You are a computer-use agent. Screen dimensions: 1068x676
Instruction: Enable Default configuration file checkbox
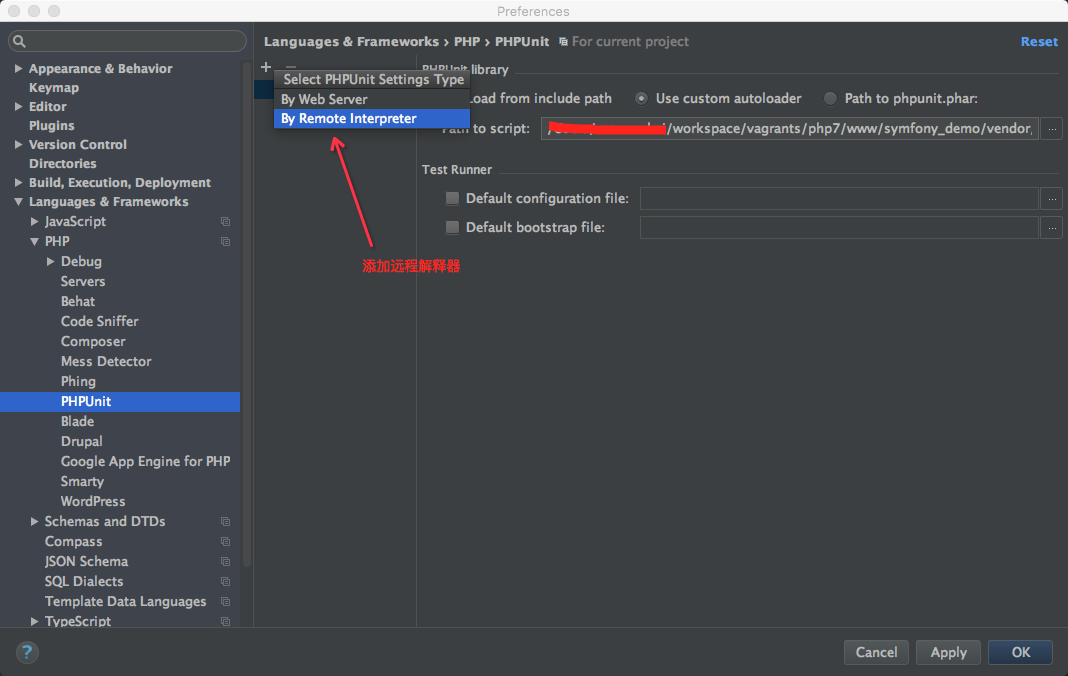click(452, 198)
